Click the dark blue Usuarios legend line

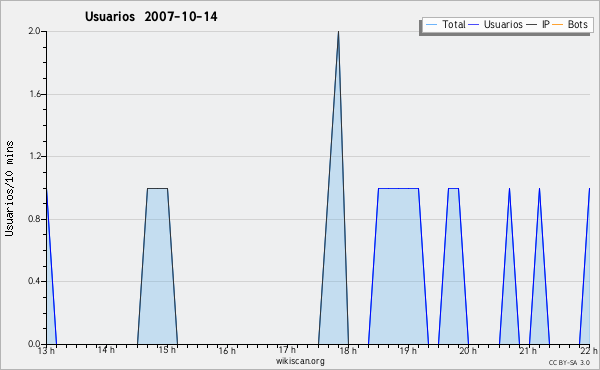(474, 25)
